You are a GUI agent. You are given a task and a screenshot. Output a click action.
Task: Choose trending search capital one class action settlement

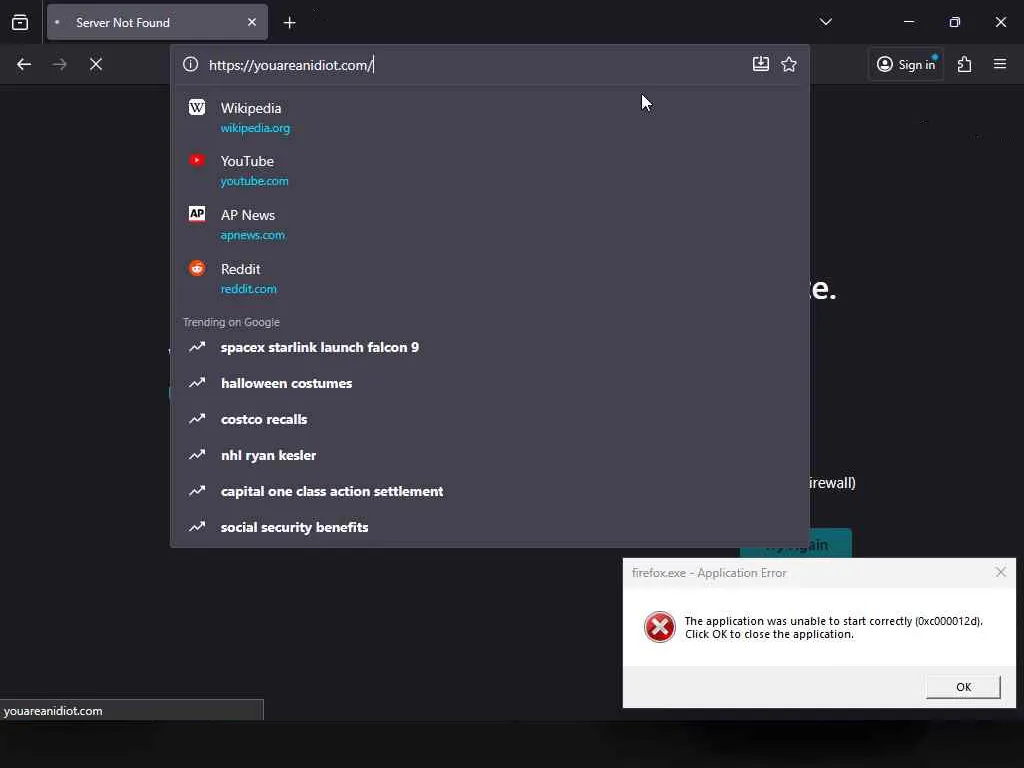point(490,491)
